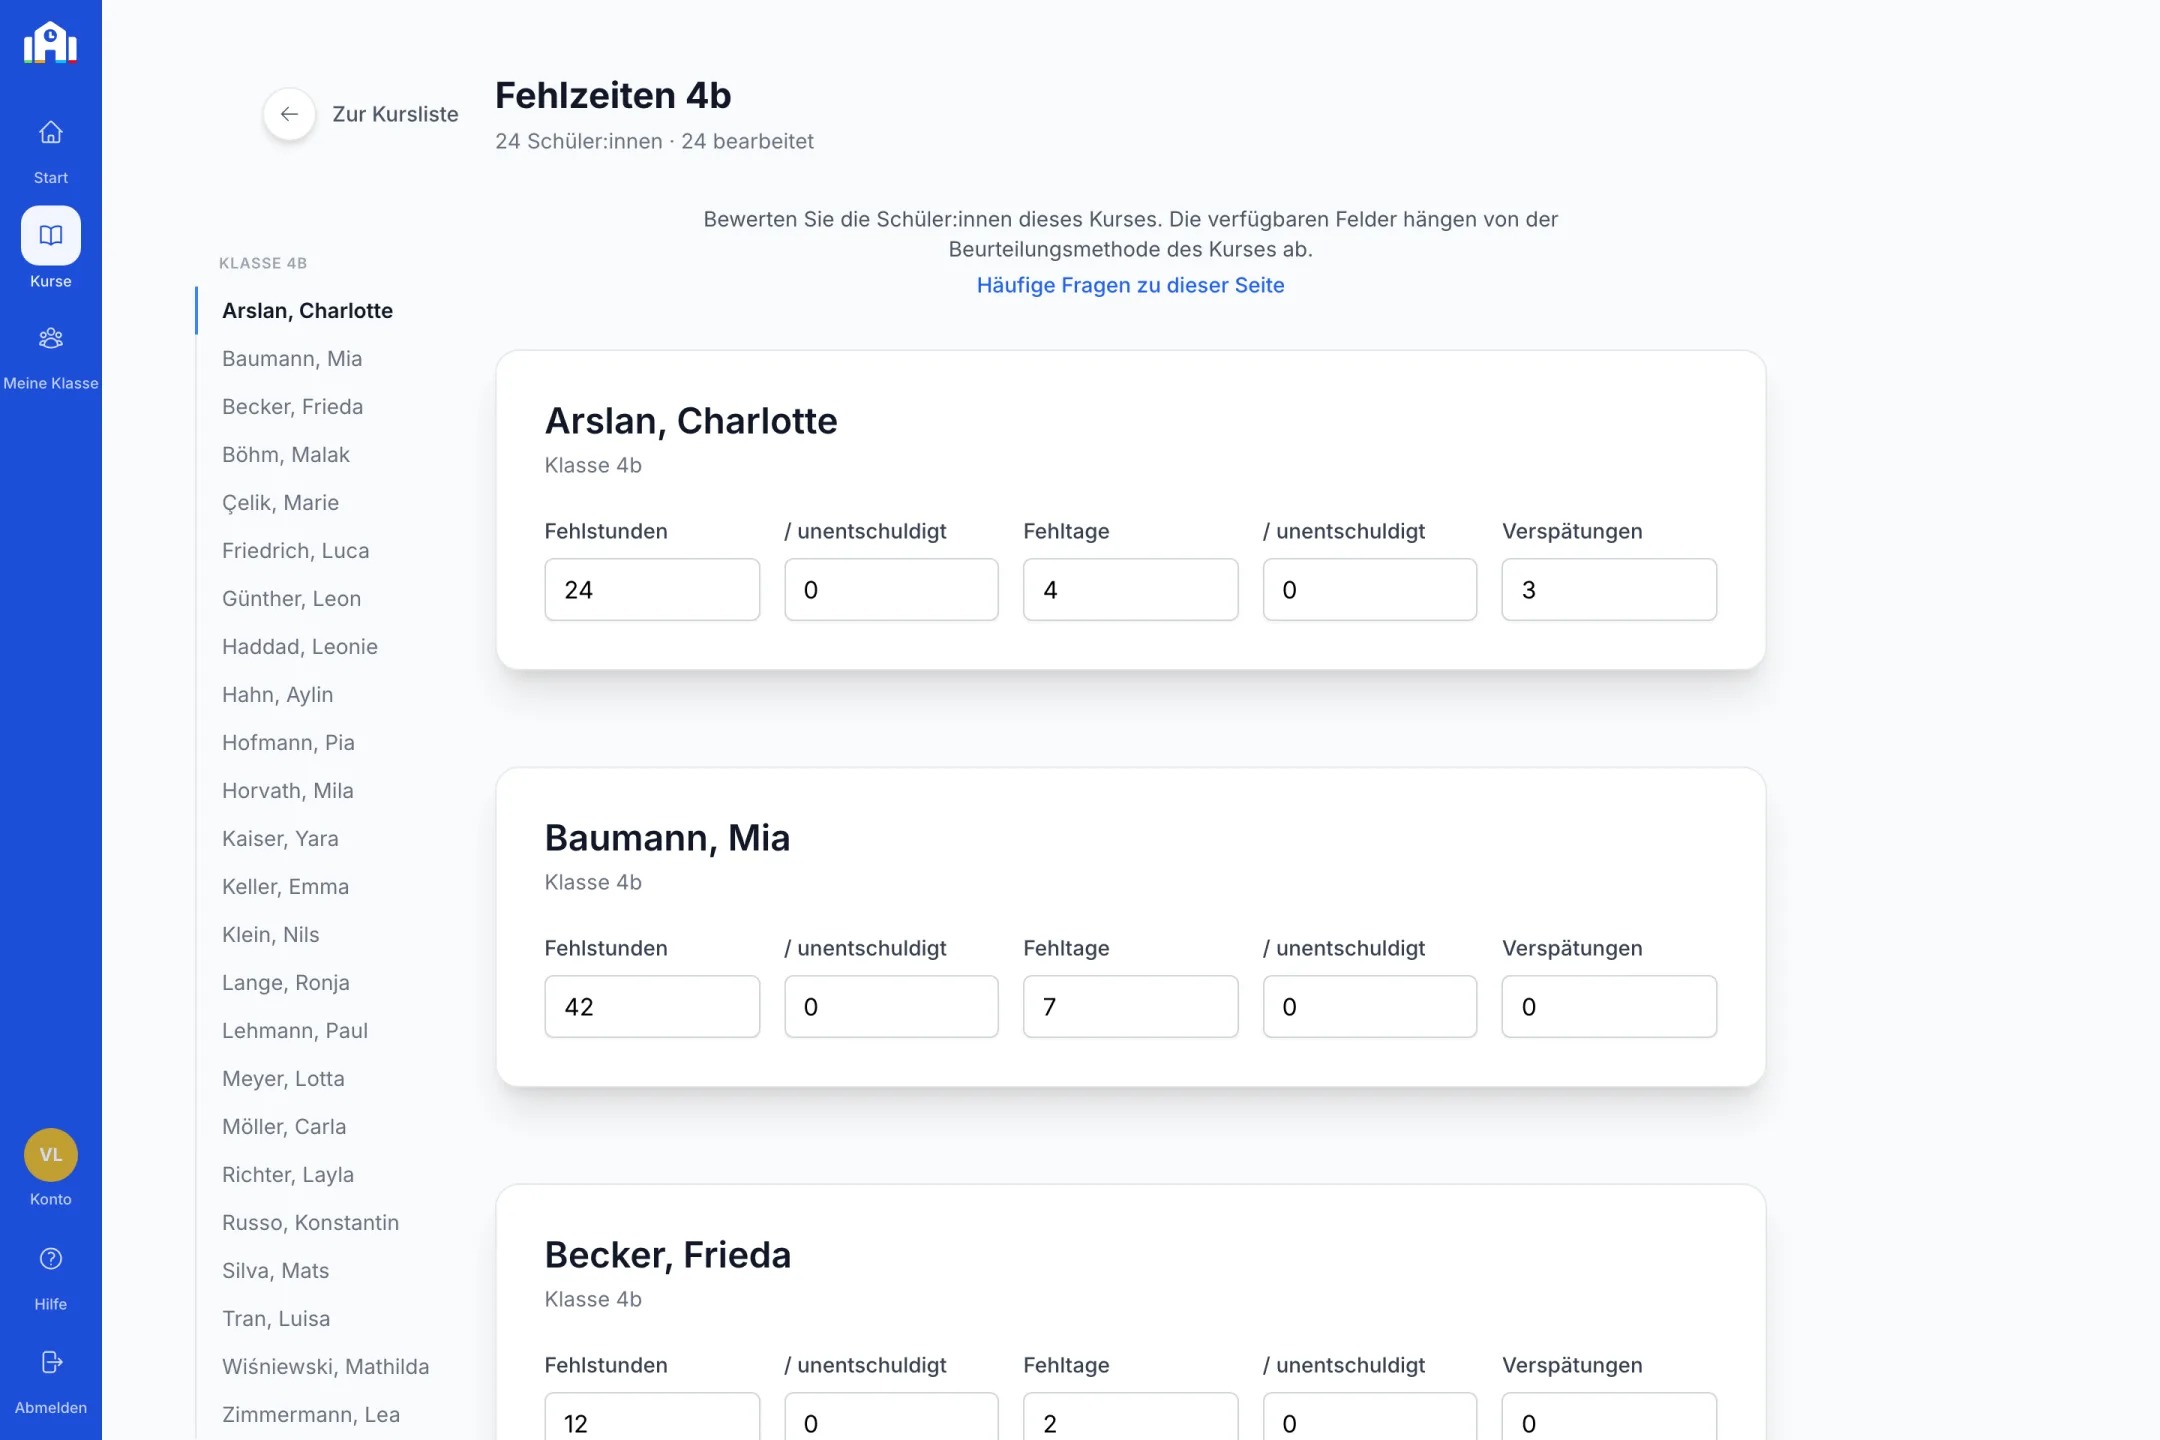The image size is (2160, 1440).
Task: Select Zimmermann, Lea in the list
Action: tap(311, 1415)
